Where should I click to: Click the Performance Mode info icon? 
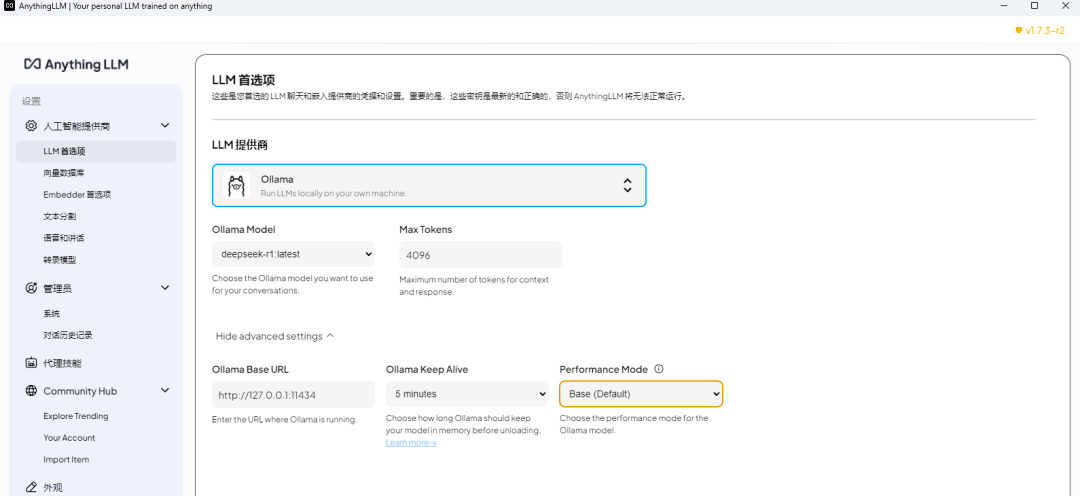(x=658, y=369)
